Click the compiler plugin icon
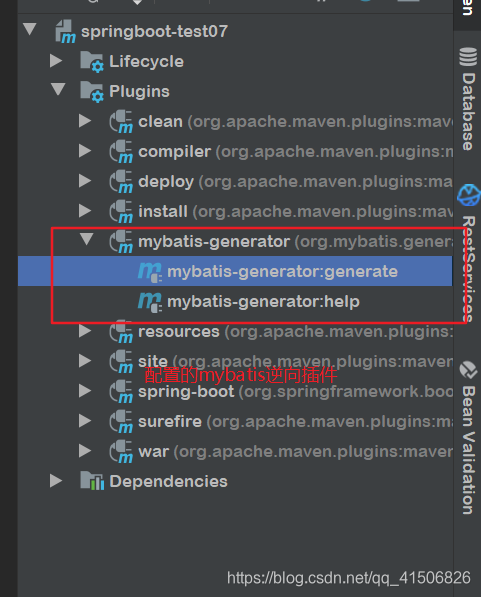Image resolution: width=481 pixels, height=597 pixels. 121,152
